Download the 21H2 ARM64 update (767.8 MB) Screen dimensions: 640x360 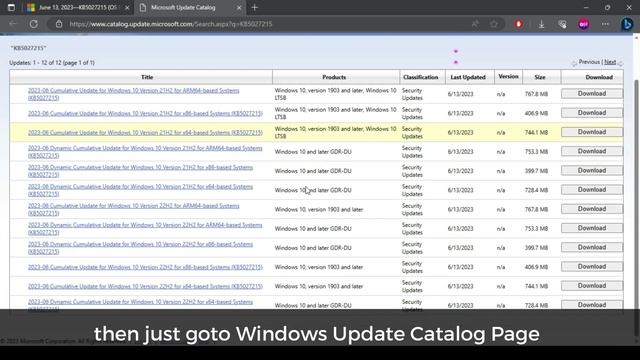(x=592, y=93)
